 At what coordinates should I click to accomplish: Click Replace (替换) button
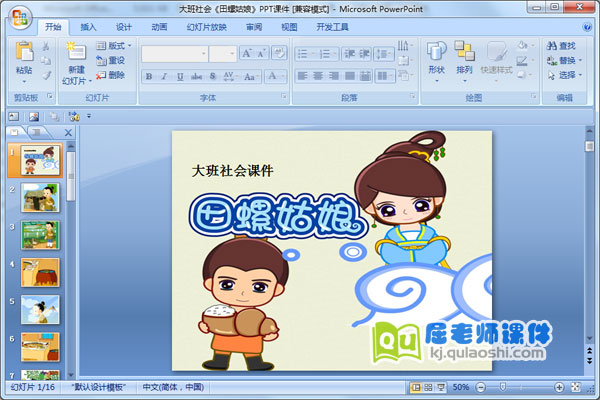click(x=562, y=60)
